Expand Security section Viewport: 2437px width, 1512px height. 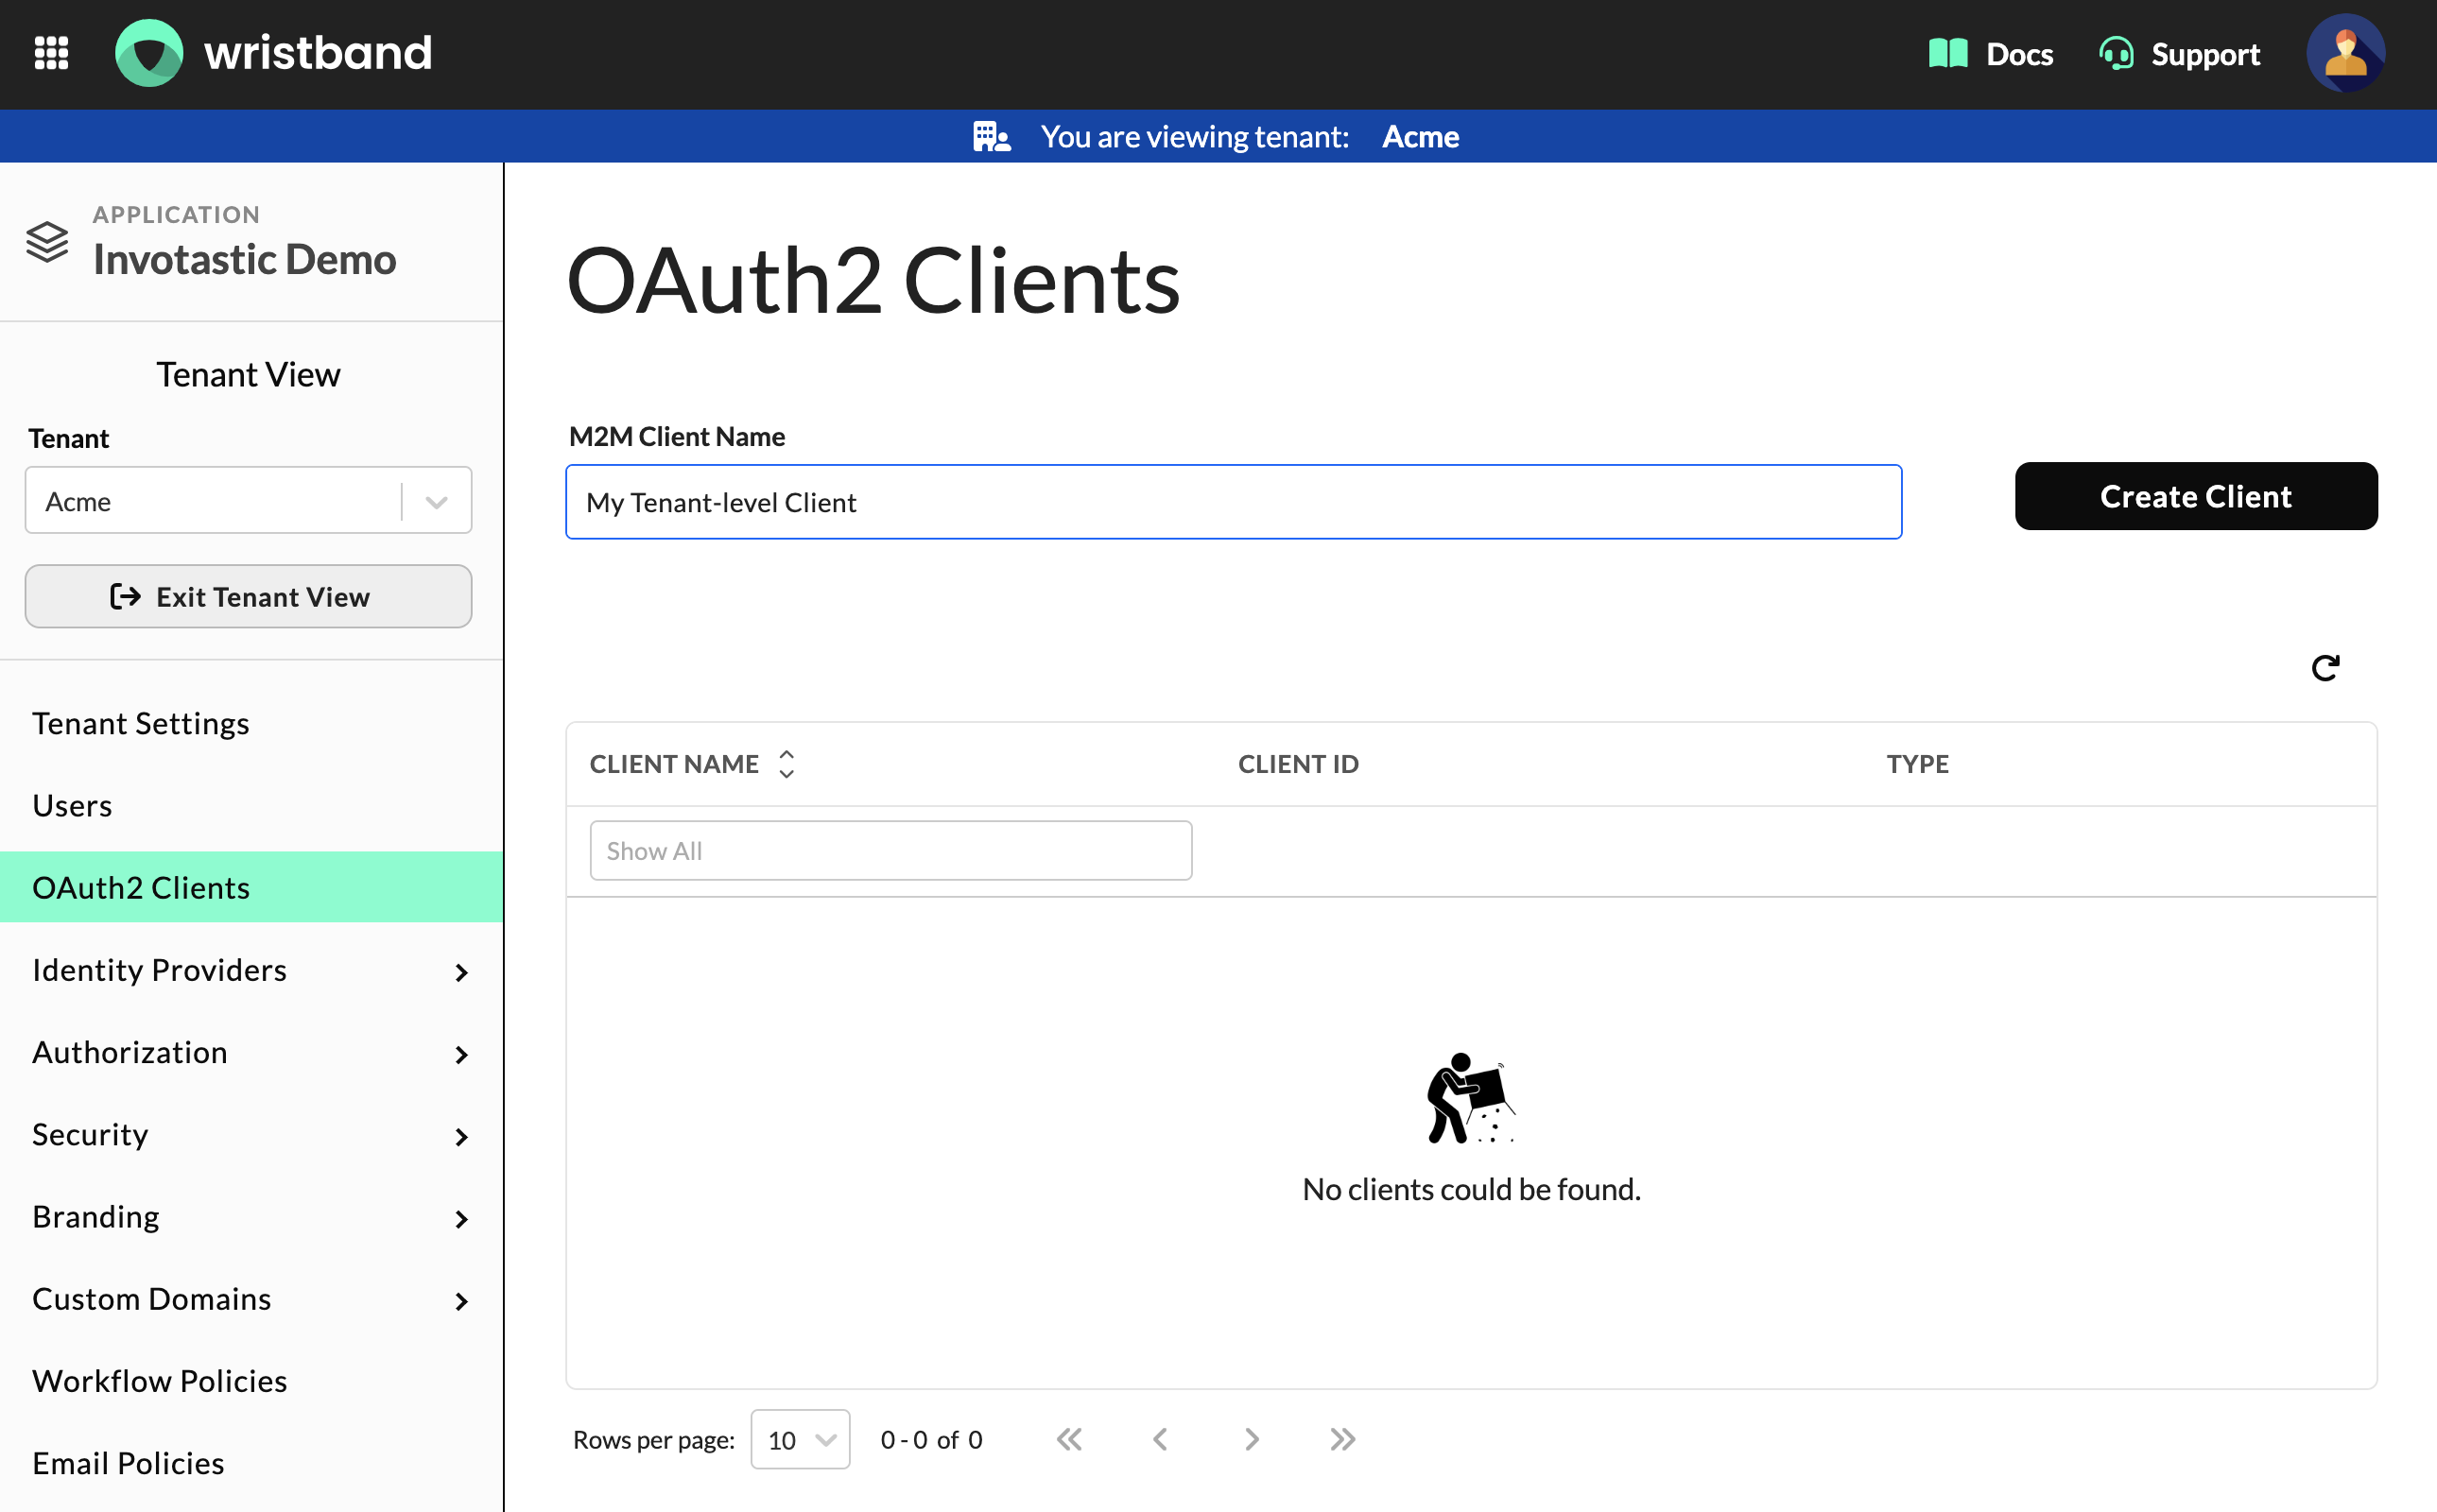[251, 1134]
